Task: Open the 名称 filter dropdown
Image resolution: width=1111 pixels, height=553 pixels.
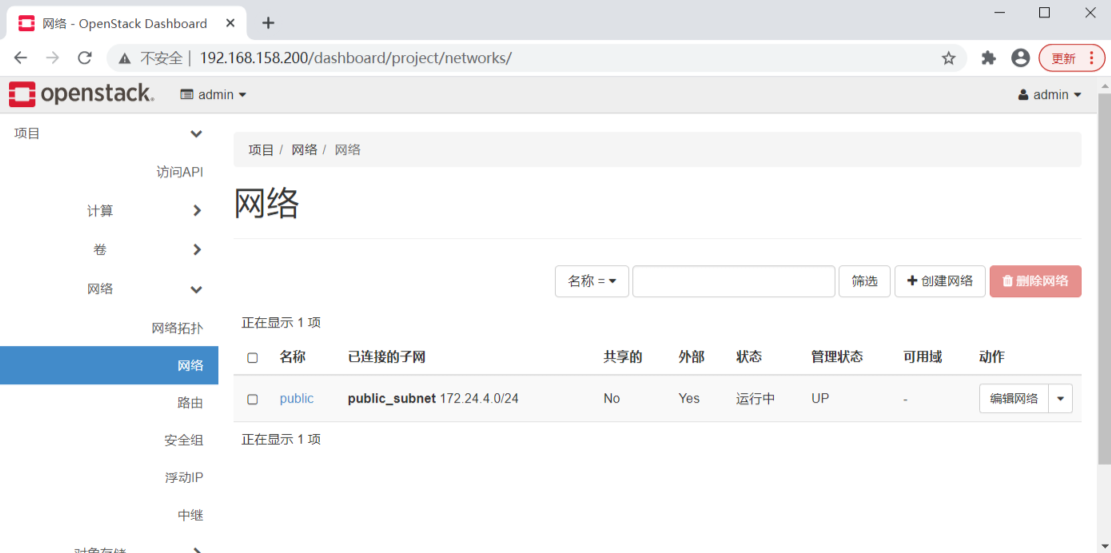Action: 591,281
